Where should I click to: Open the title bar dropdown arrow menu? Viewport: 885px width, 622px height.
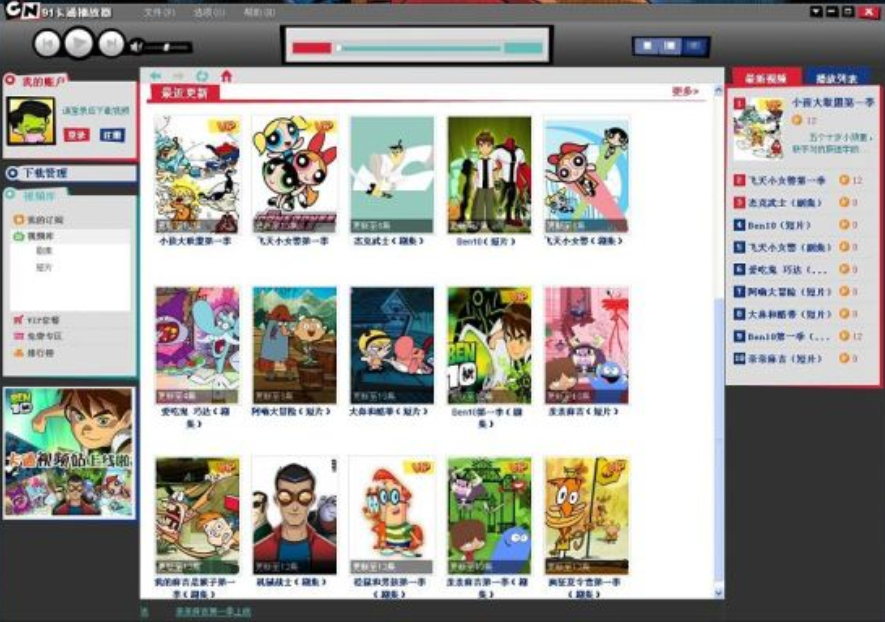click(x=816, y=11)
